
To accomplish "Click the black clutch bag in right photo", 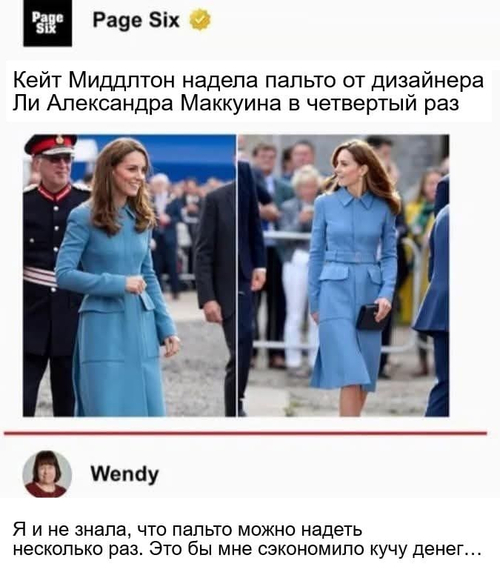I will [372, 318].
